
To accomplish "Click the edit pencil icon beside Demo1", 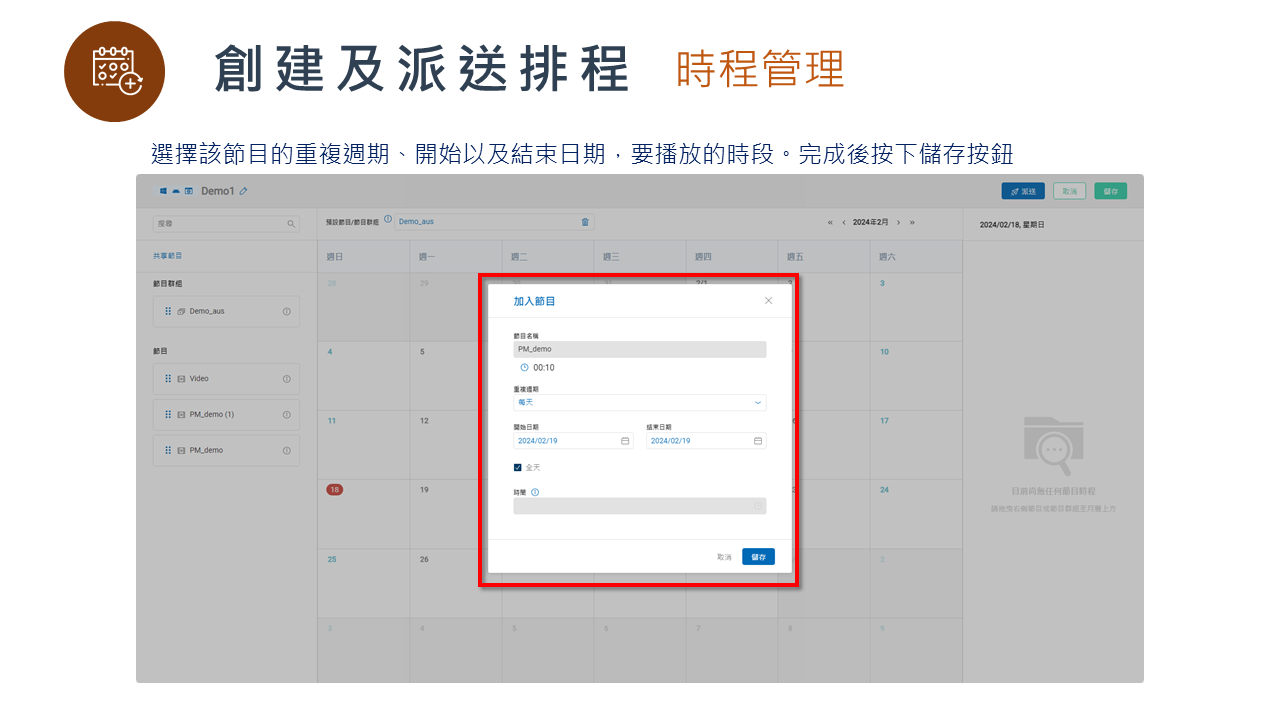I will 244,191.
